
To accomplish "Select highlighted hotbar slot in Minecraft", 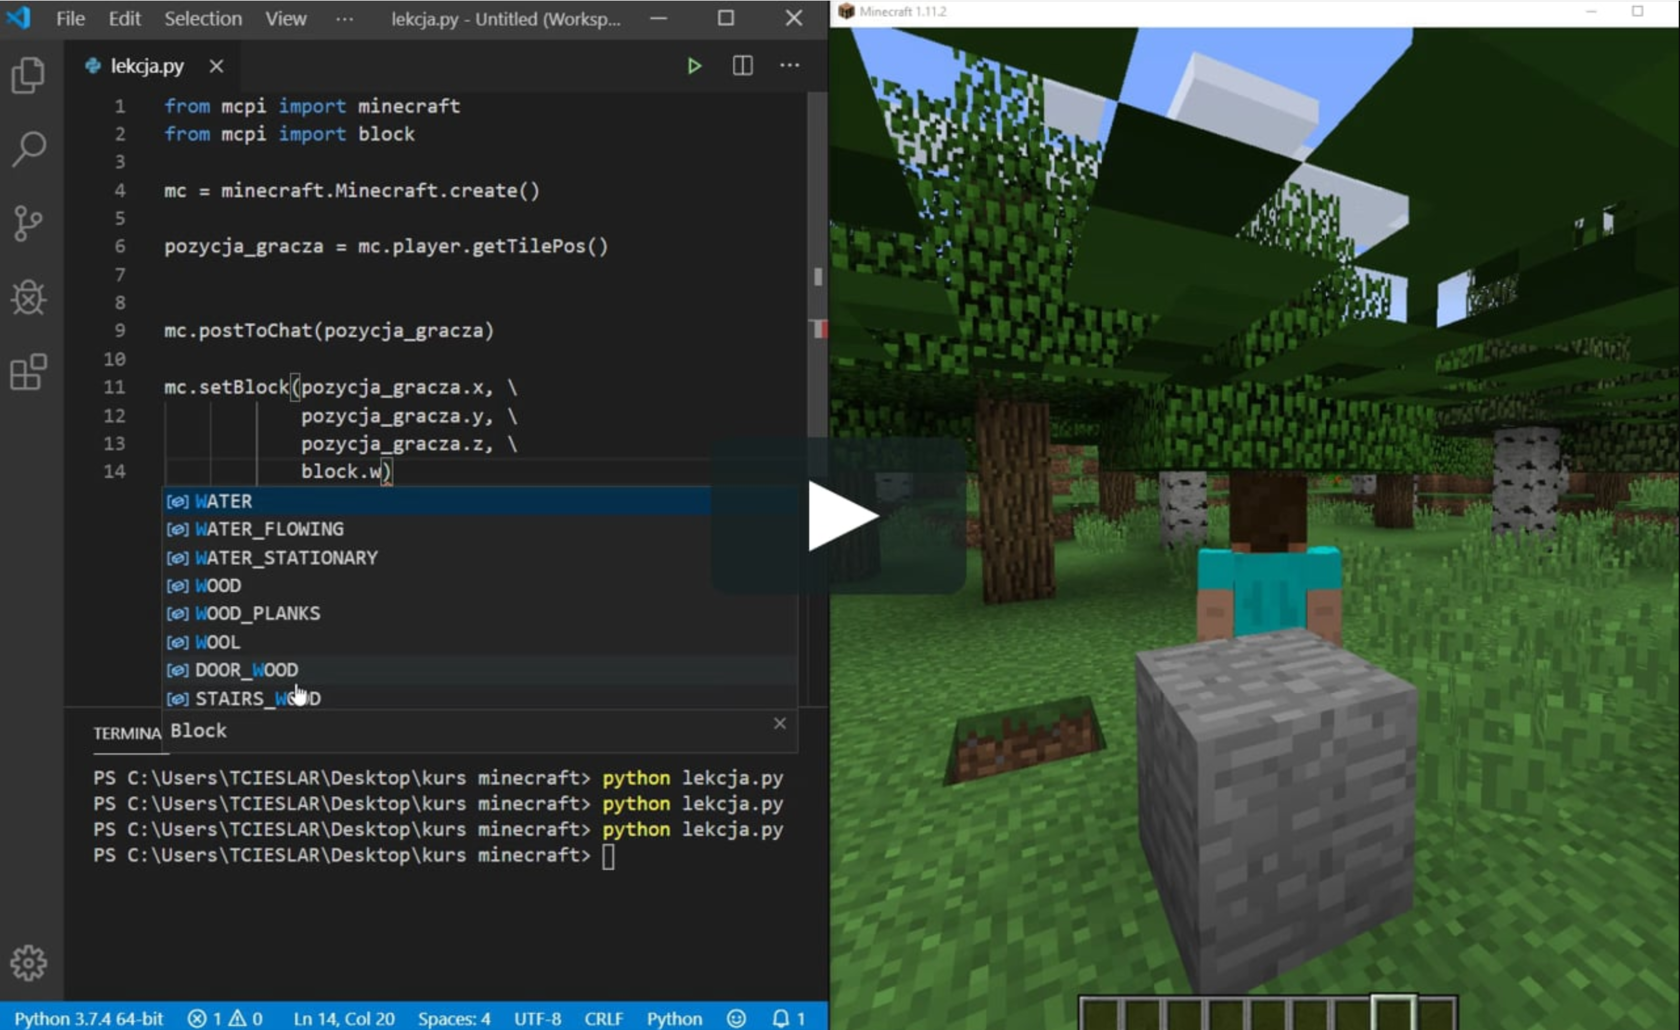I will pos(1393,1012).
